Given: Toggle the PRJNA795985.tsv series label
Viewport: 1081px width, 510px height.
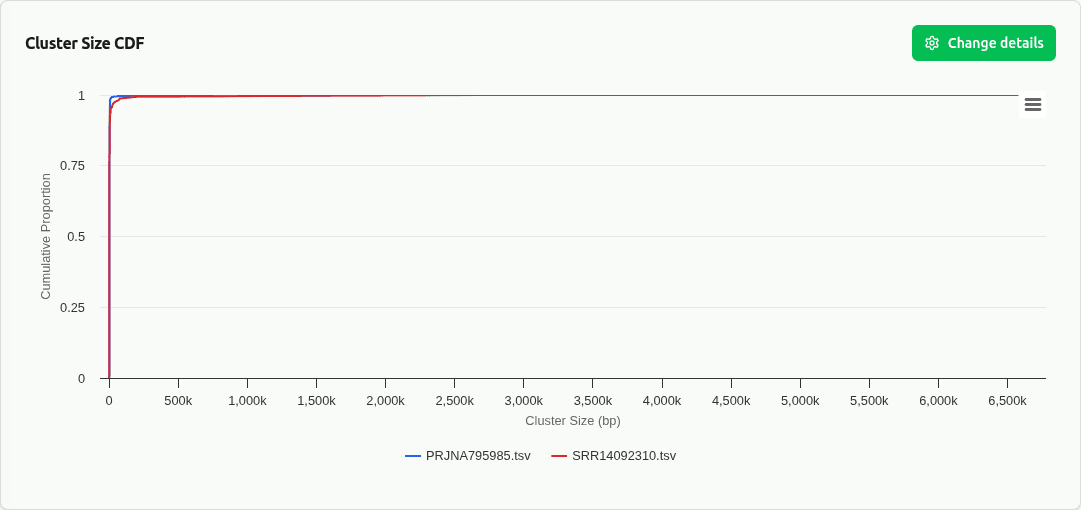Looking at the screenshot, I should (478, 456).
